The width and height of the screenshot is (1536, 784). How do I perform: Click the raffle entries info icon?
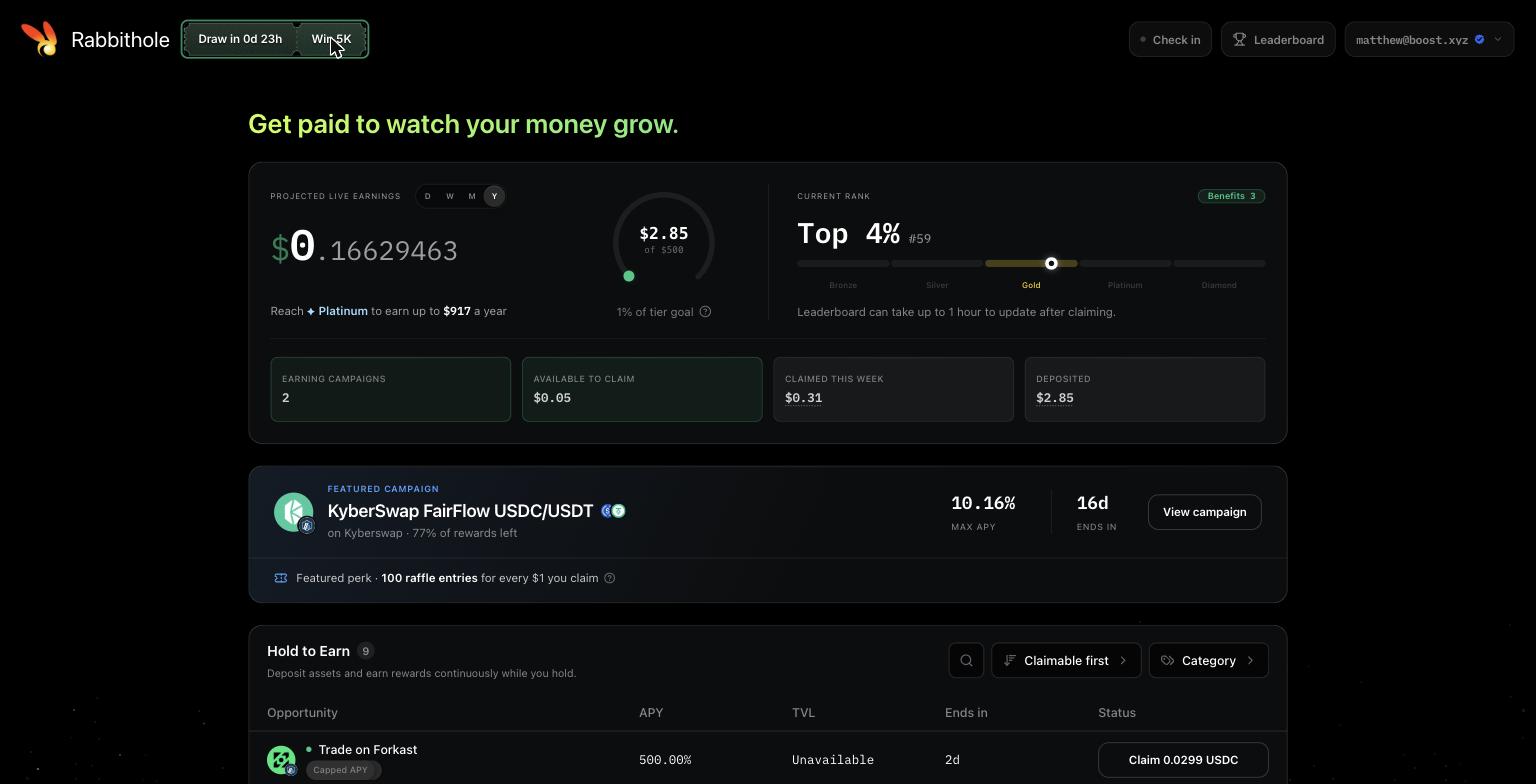click(x=609, y=578)
